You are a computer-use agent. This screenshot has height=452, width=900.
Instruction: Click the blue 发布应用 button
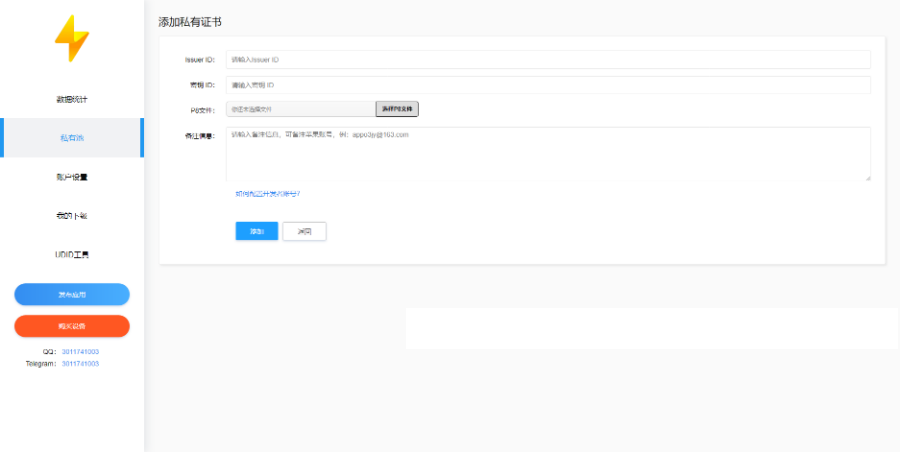coord(72,294)
